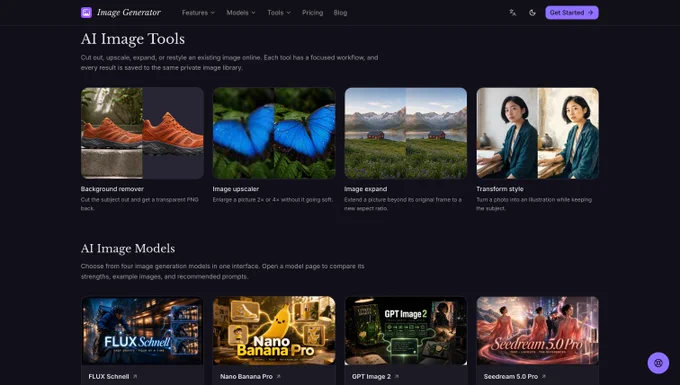The image size is (680, 385).
Task: Click the Image expand title
Action: pyautogui.click(x=366, y=189)
